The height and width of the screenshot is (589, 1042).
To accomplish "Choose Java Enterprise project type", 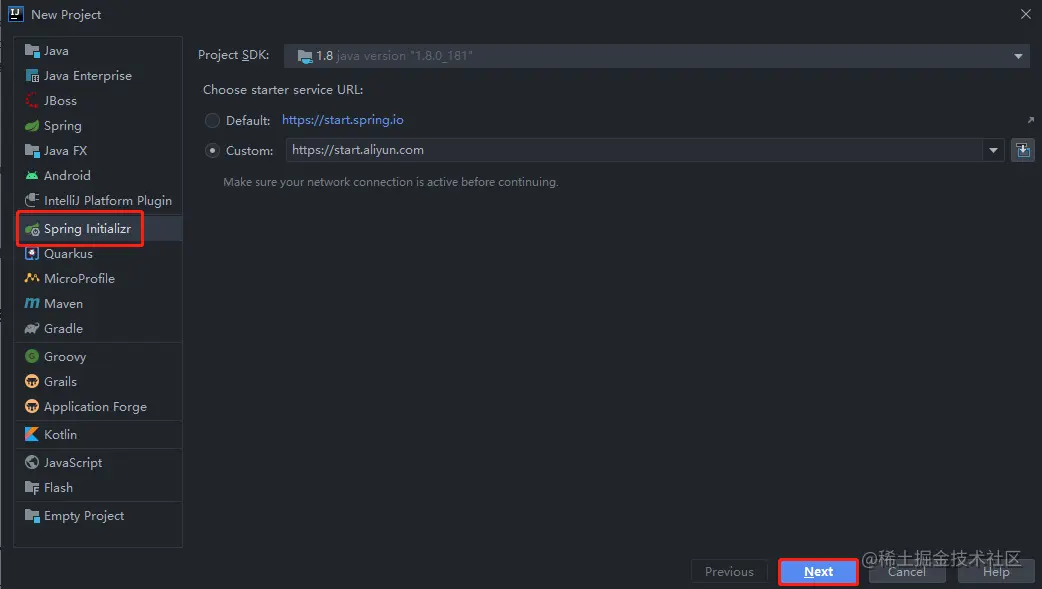I will pos(88,76).
